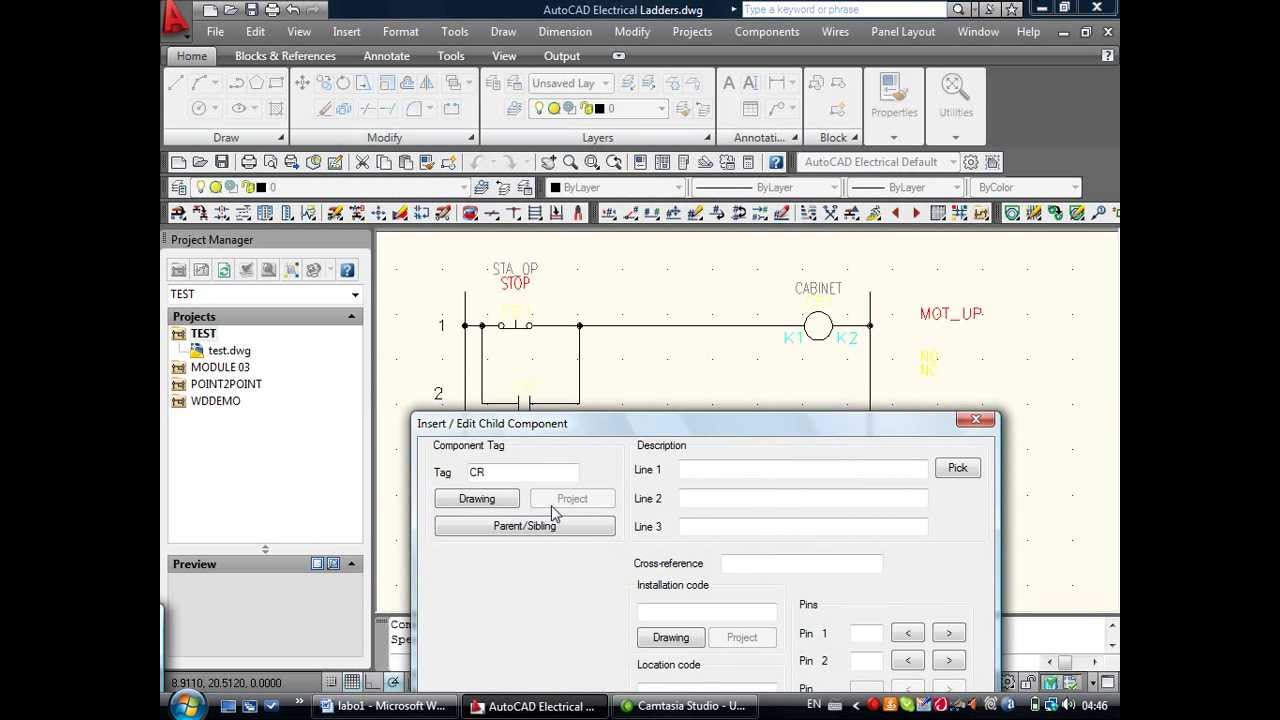Viewport: 1280px width, 720px height.
Task: Click the Parent/Sibling button
Action: [x=525, y=526]
